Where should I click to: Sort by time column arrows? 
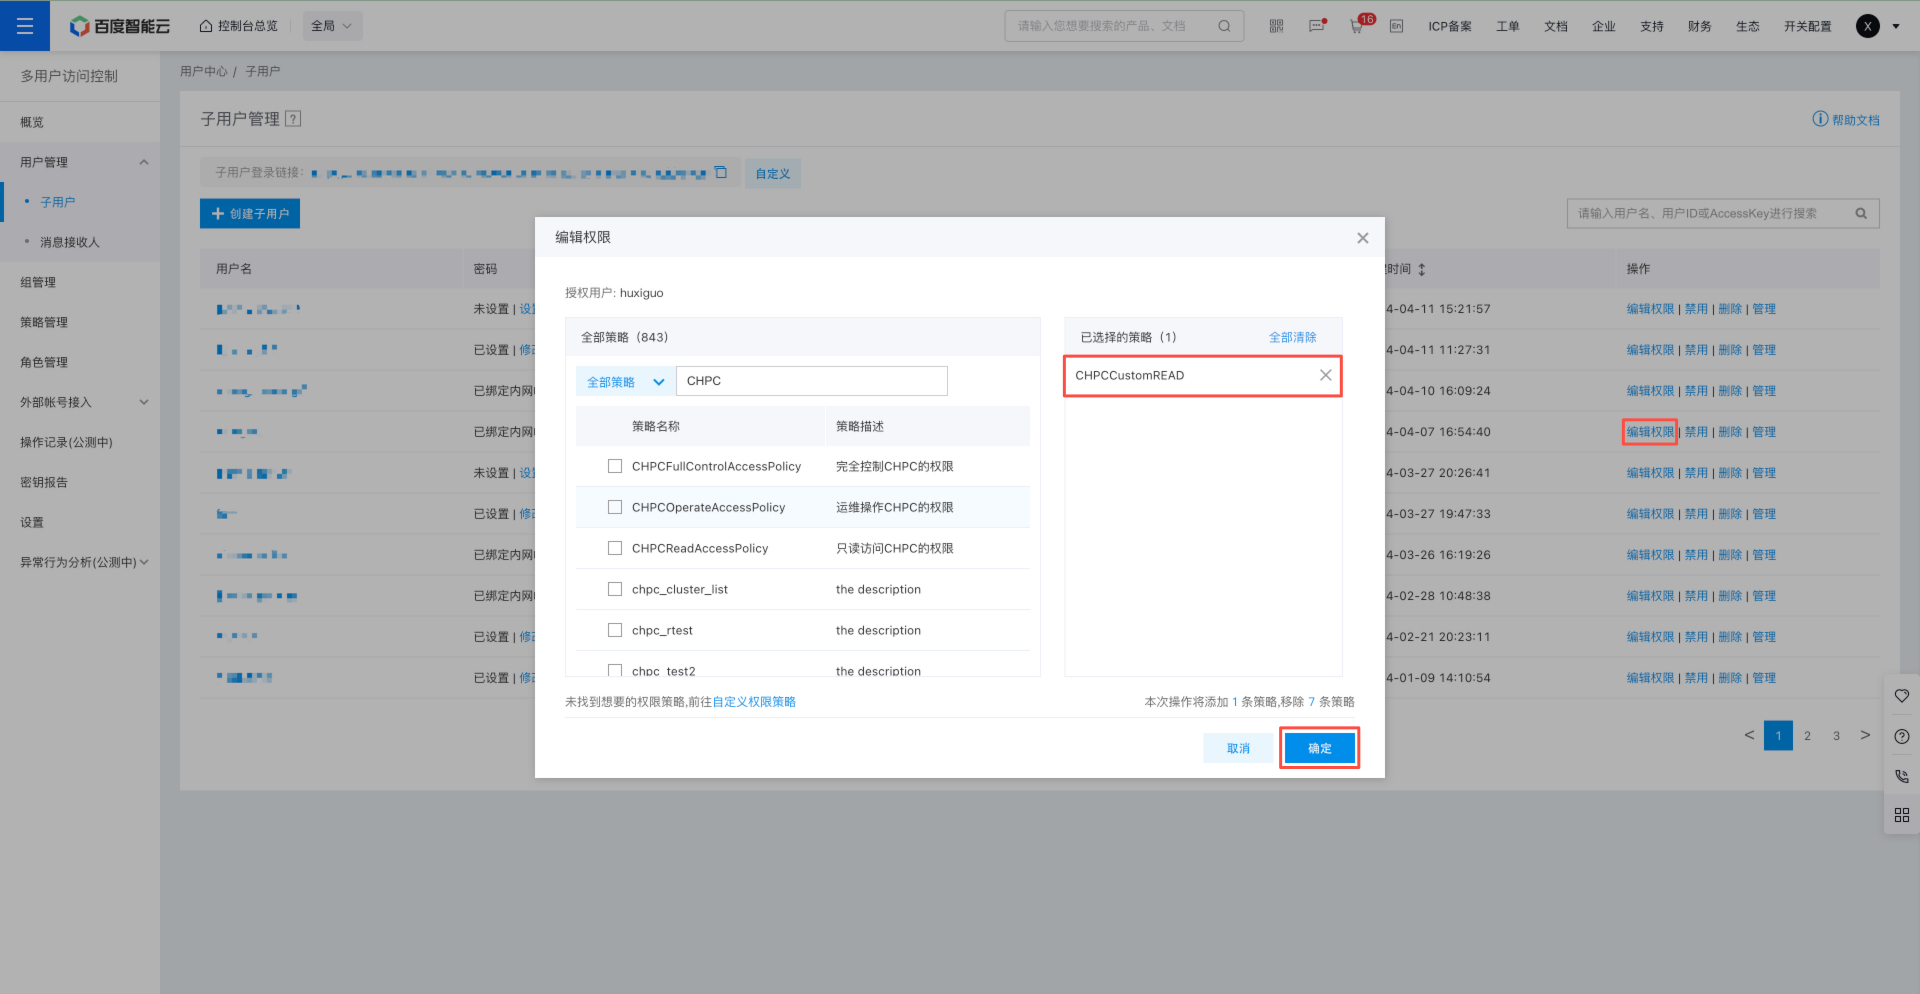(1421, 269)
